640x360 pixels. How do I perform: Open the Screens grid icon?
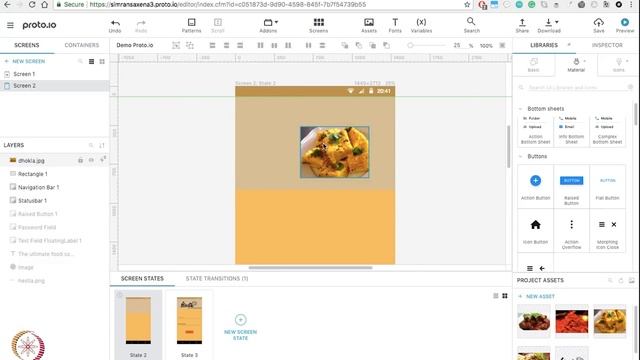(x=319, y=22)
